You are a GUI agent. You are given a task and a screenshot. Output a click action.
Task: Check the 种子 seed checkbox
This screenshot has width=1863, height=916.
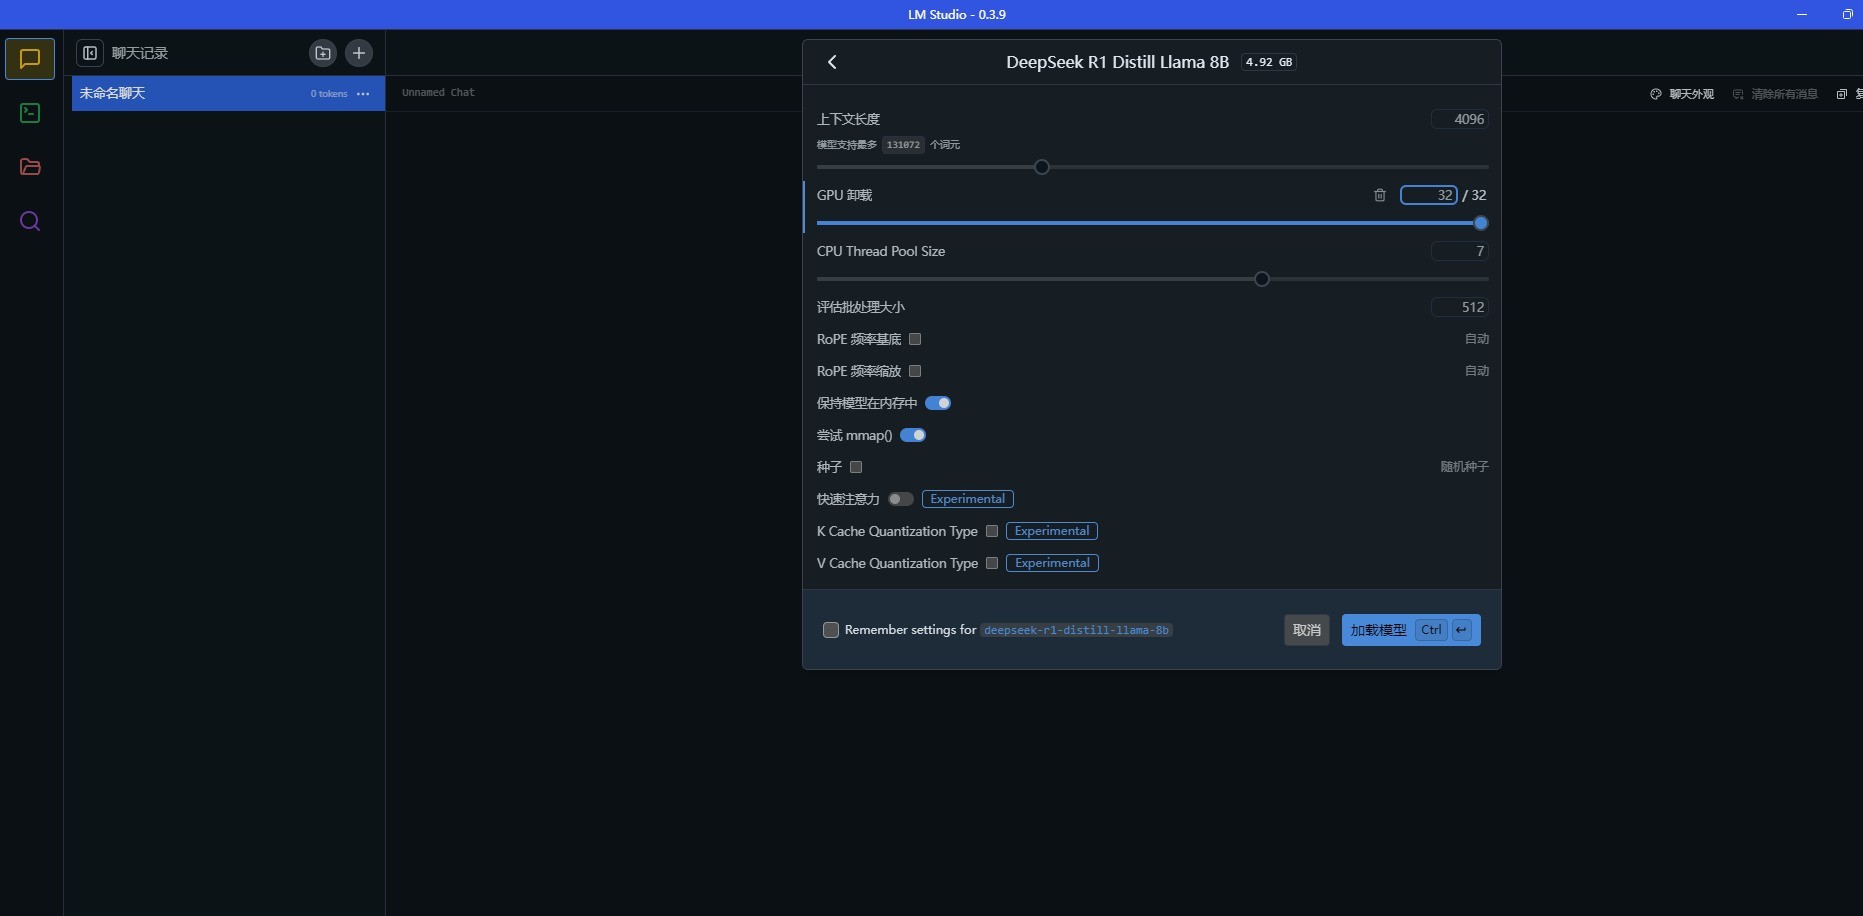[x=856, y=467]
